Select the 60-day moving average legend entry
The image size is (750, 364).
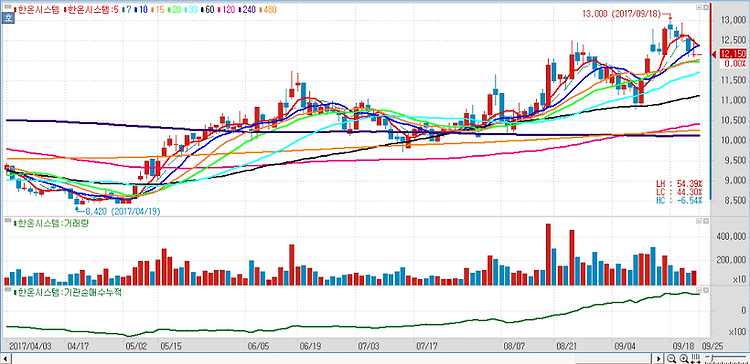pyautogui.click(x=209, y=9)
